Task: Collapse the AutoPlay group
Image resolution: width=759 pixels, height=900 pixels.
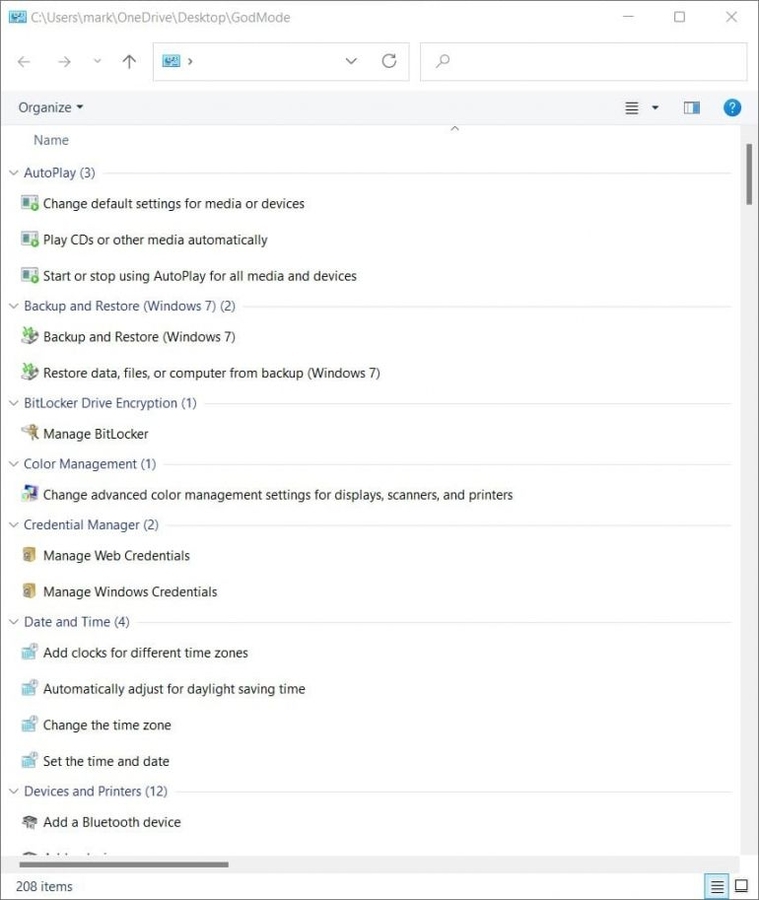Action: (14, 173)
